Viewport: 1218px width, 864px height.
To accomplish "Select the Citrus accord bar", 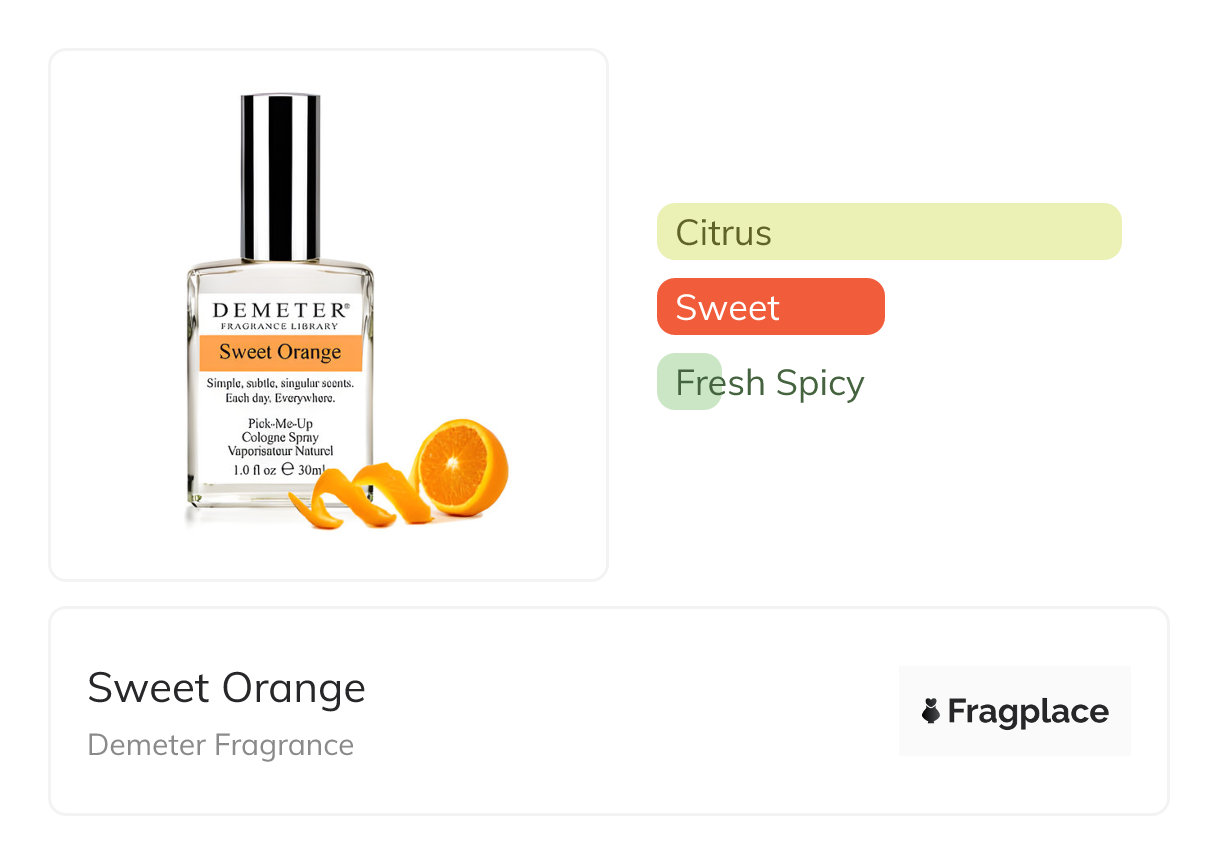I will (x=889, y=232).
